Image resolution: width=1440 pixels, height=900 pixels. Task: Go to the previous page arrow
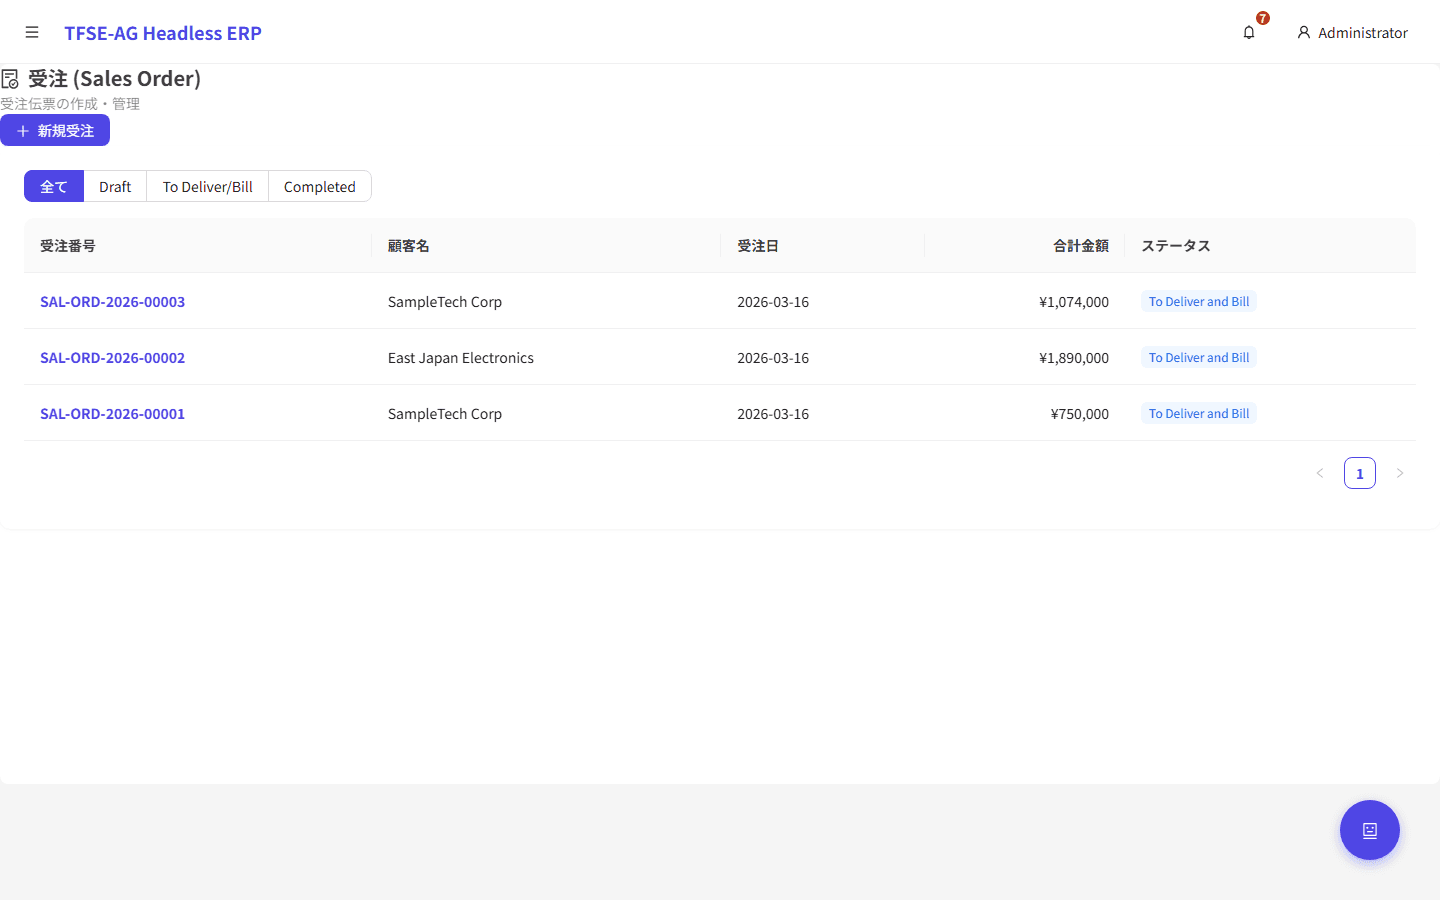point(1320,473)
